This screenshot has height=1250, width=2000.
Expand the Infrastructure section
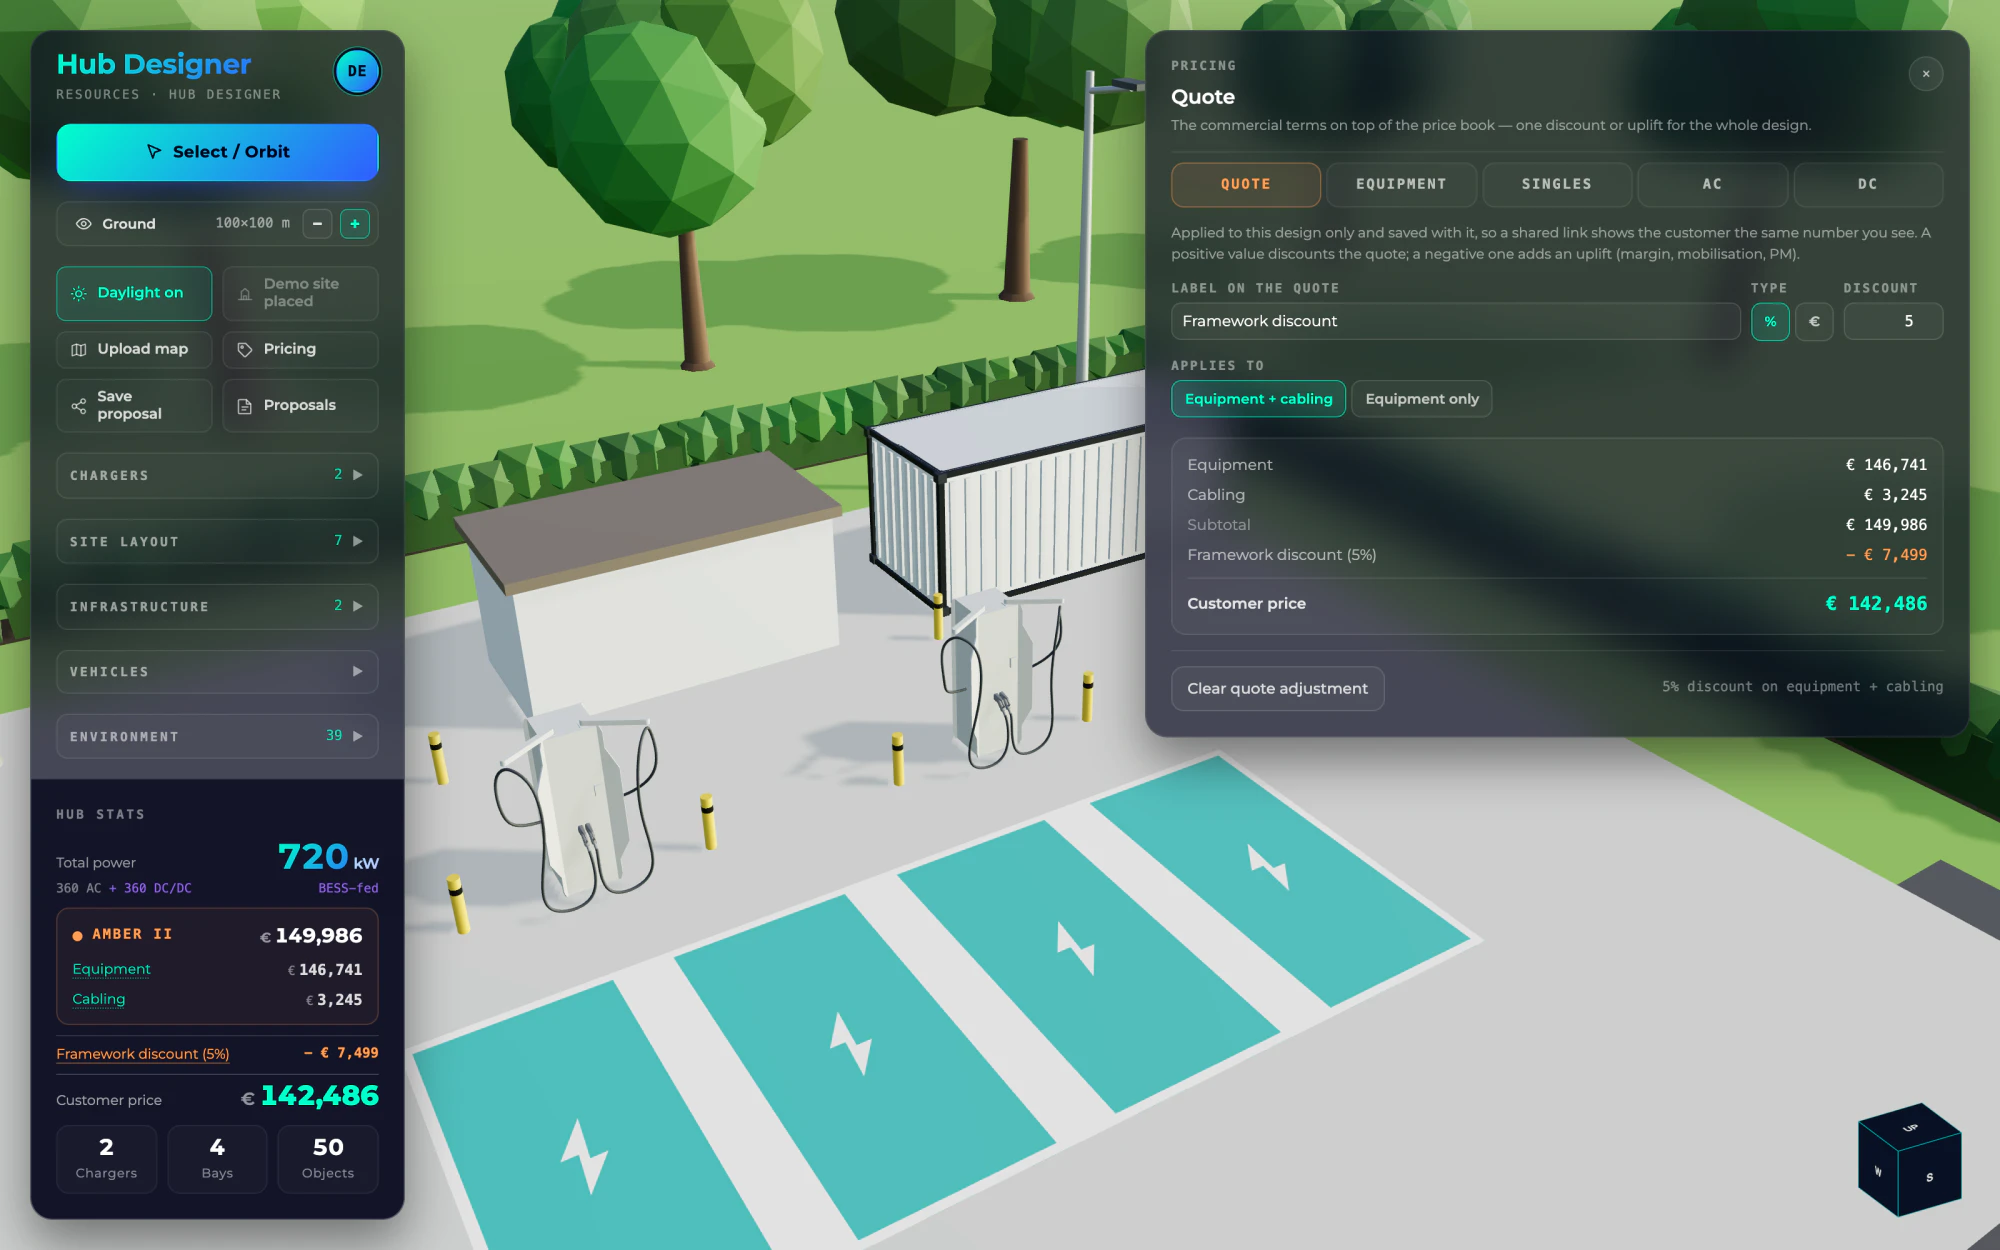click(217, 606)
